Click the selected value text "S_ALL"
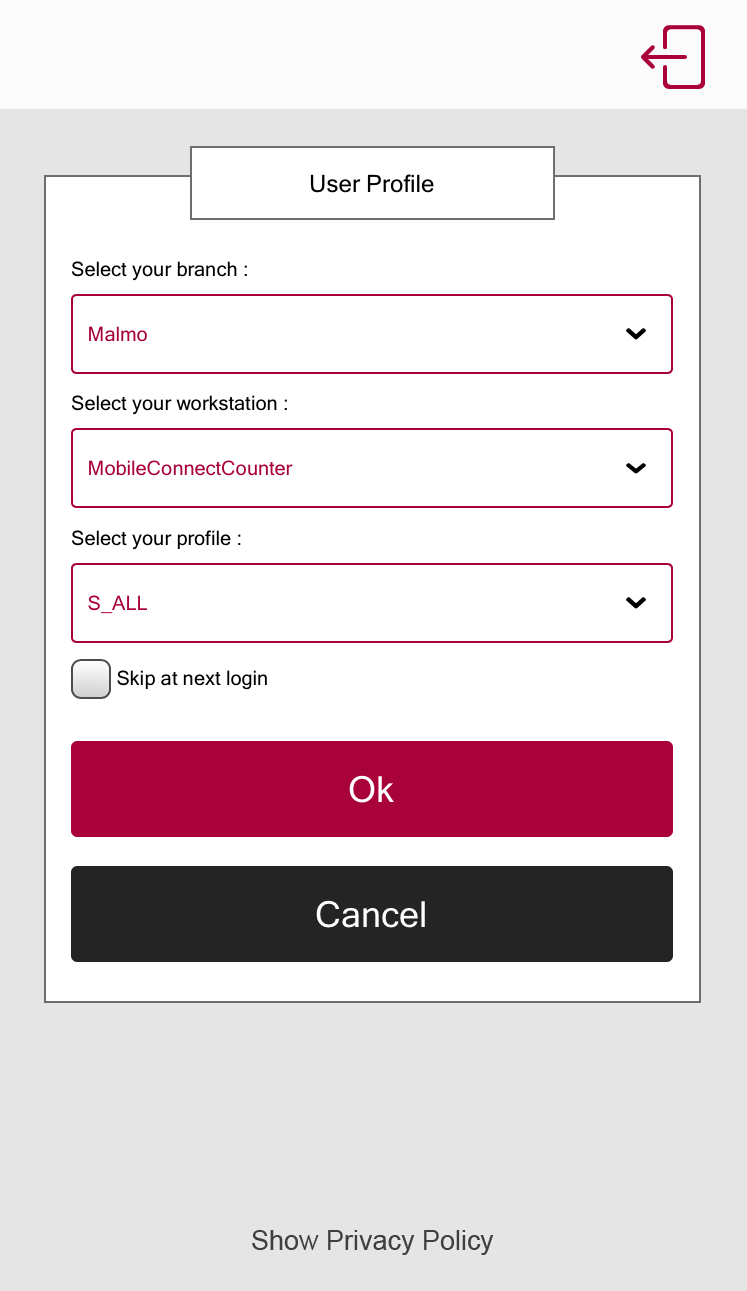This screenshot has height=1291, width=747. 118,604
